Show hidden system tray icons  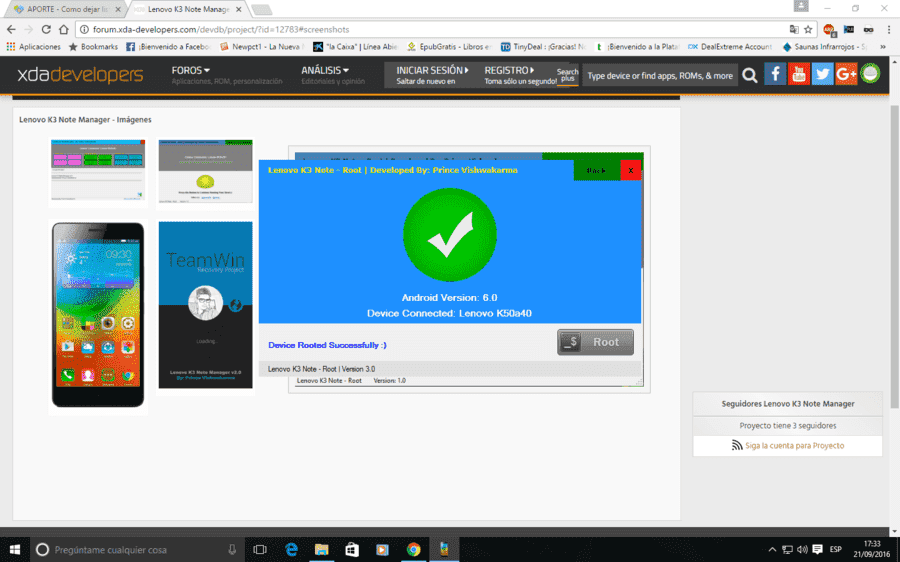click(773, 549)
